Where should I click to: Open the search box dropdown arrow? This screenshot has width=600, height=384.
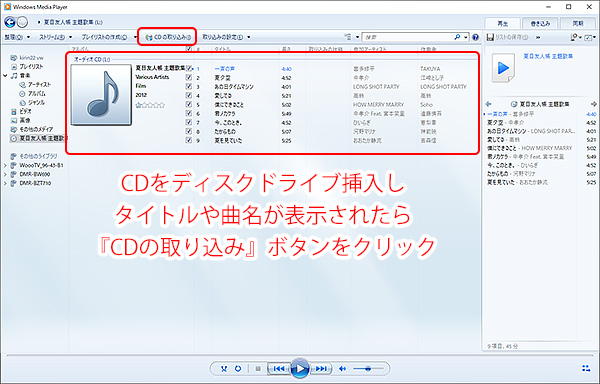[466, 37]
